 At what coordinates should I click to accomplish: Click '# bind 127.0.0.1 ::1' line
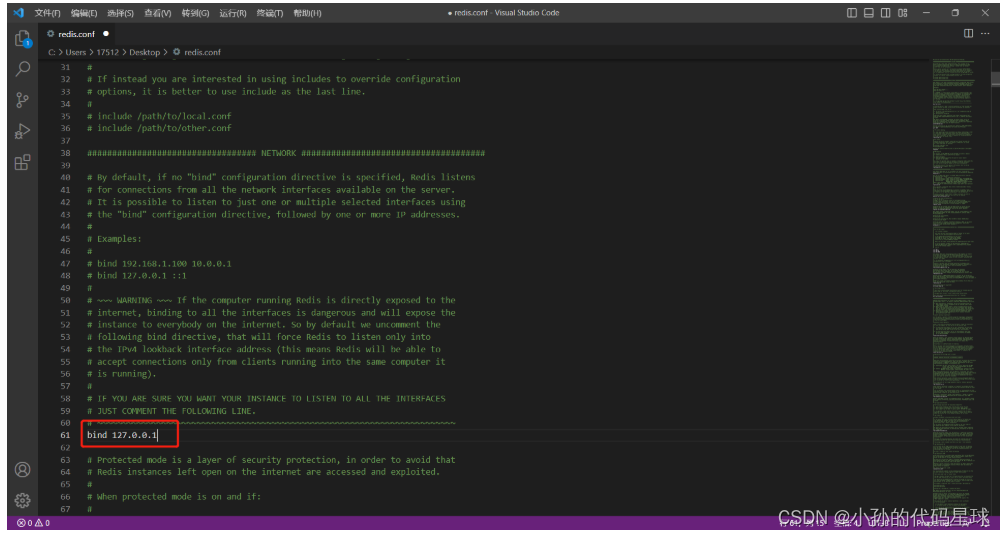(x=137, y=275)
